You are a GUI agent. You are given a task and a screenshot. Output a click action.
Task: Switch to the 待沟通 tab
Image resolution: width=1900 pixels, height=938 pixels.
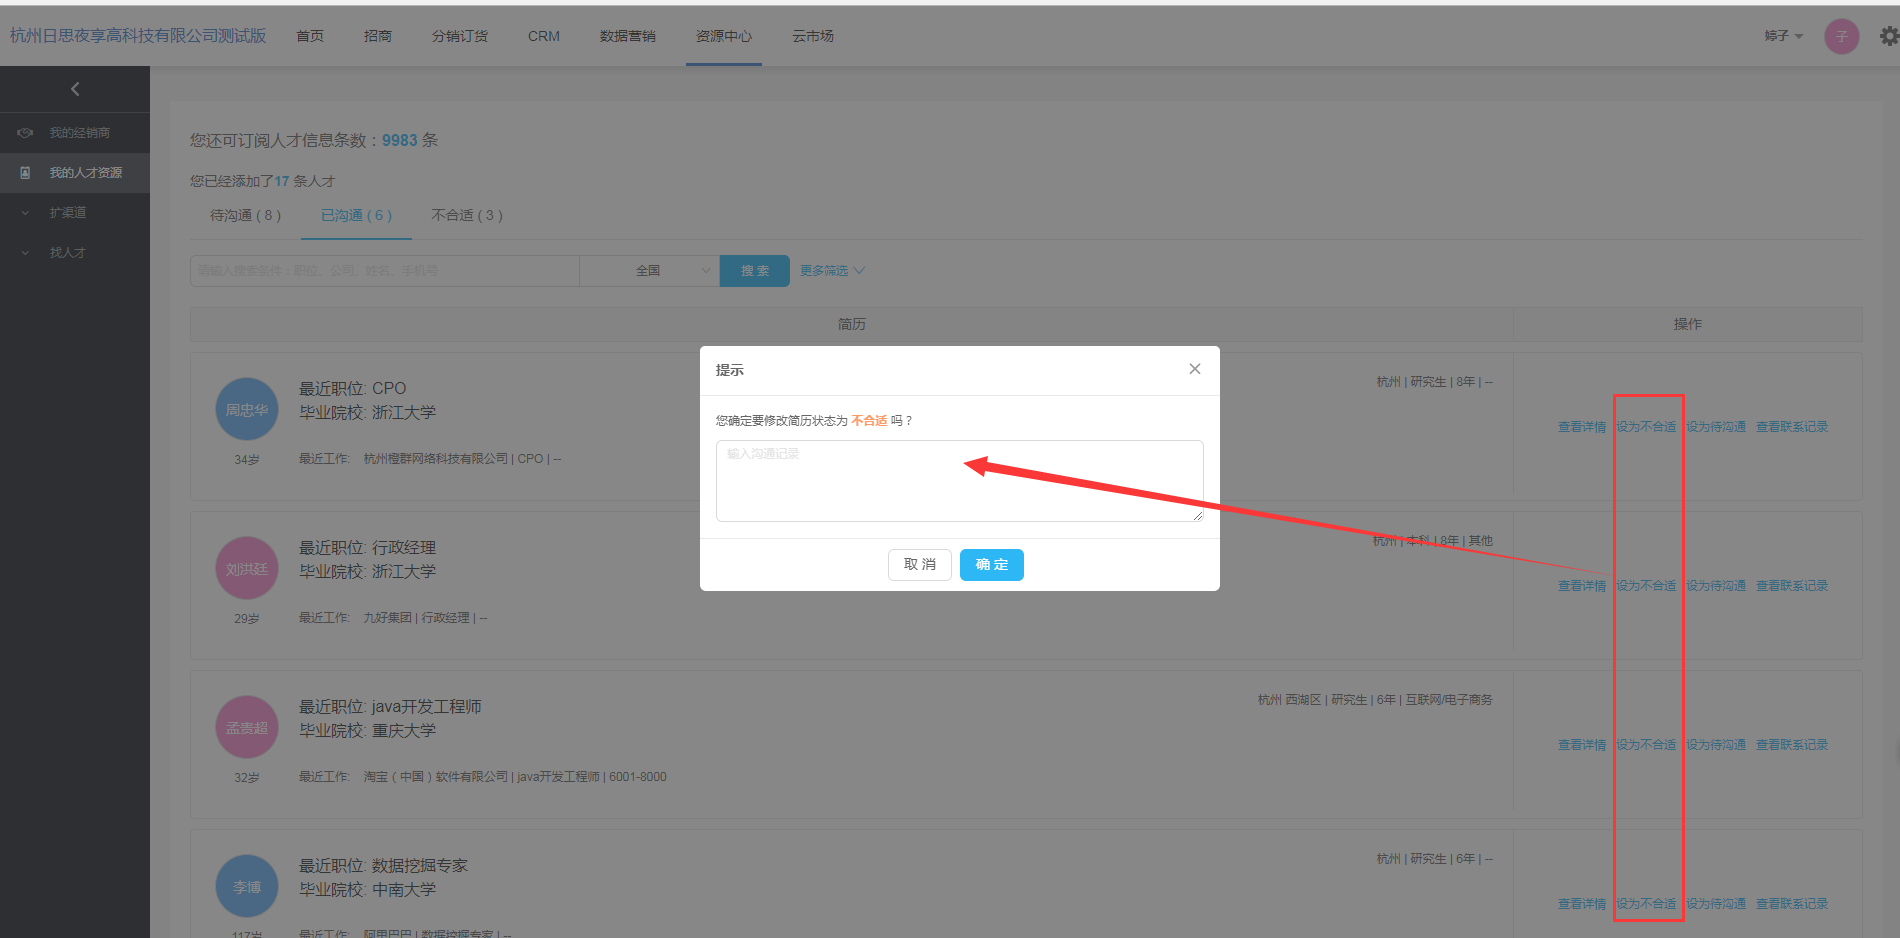[245, 215]
